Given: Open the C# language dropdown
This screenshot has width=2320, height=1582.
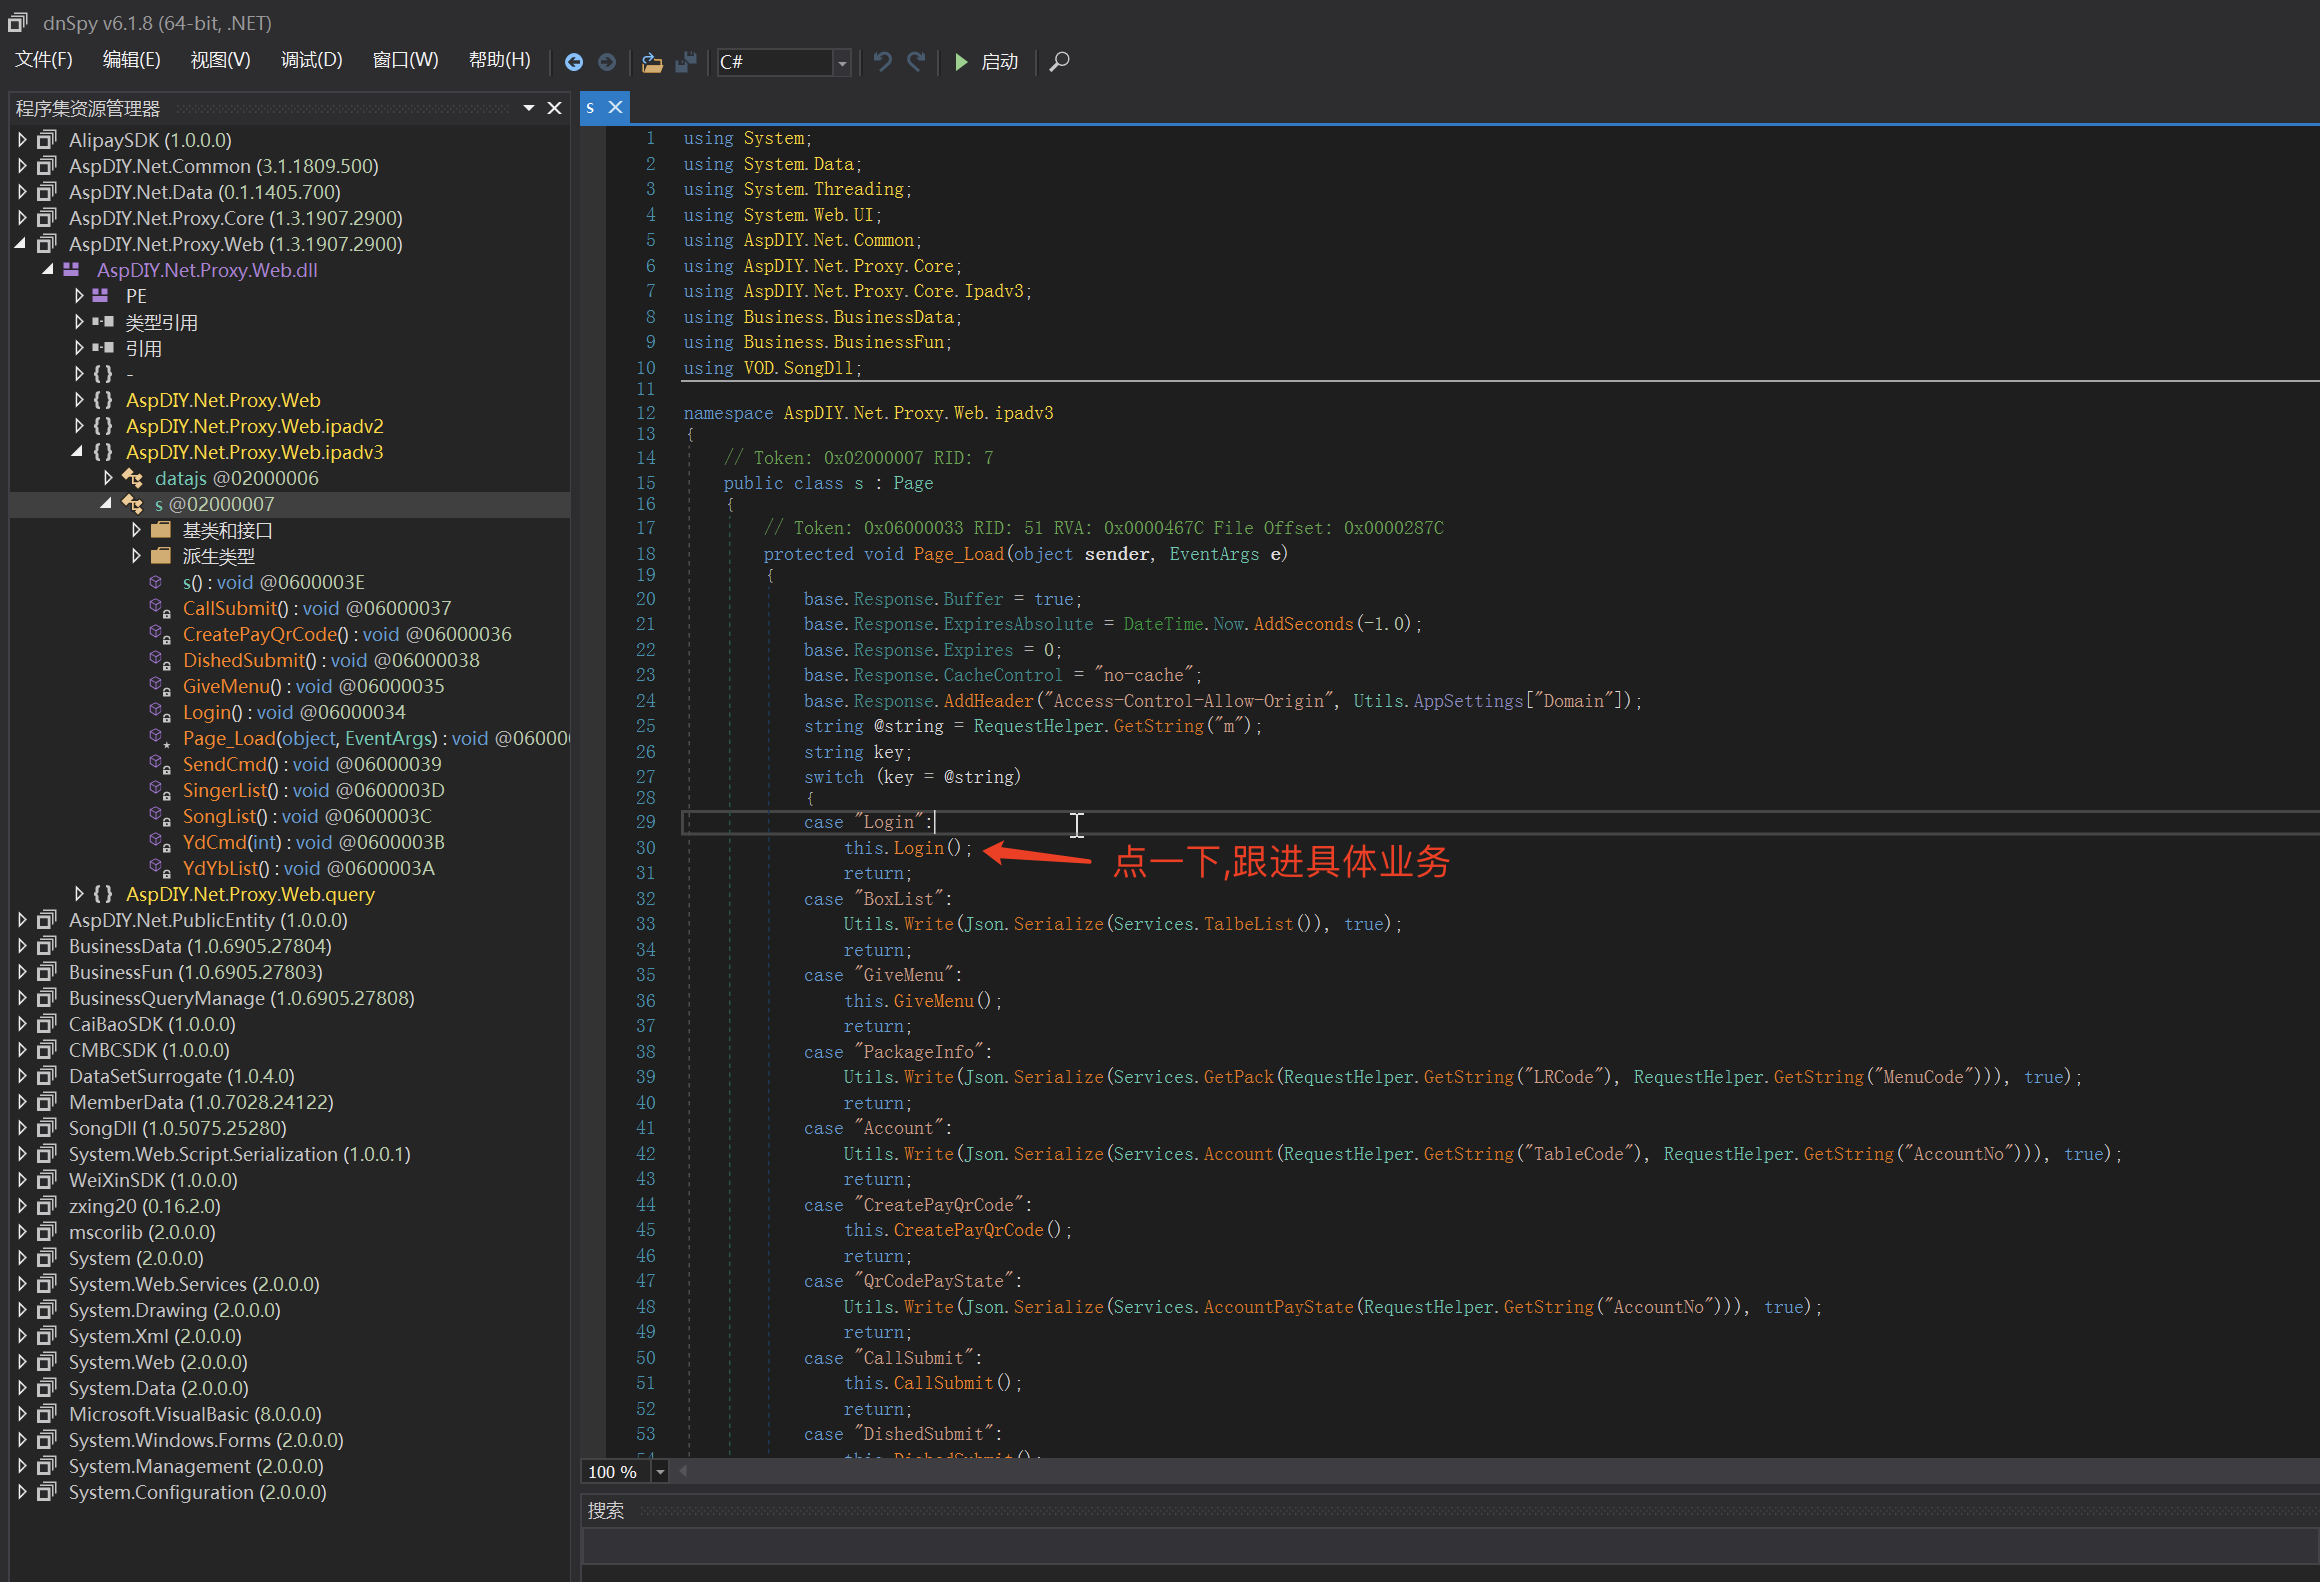Looking at the screenshot, I should pyautogui.click(x=842, y=63).
